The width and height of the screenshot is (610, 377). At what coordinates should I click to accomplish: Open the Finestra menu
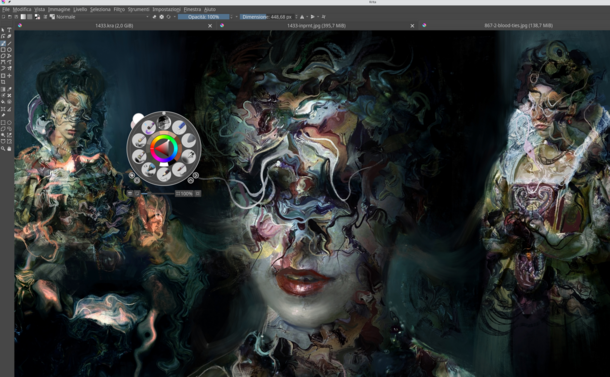tap(192, 9)
